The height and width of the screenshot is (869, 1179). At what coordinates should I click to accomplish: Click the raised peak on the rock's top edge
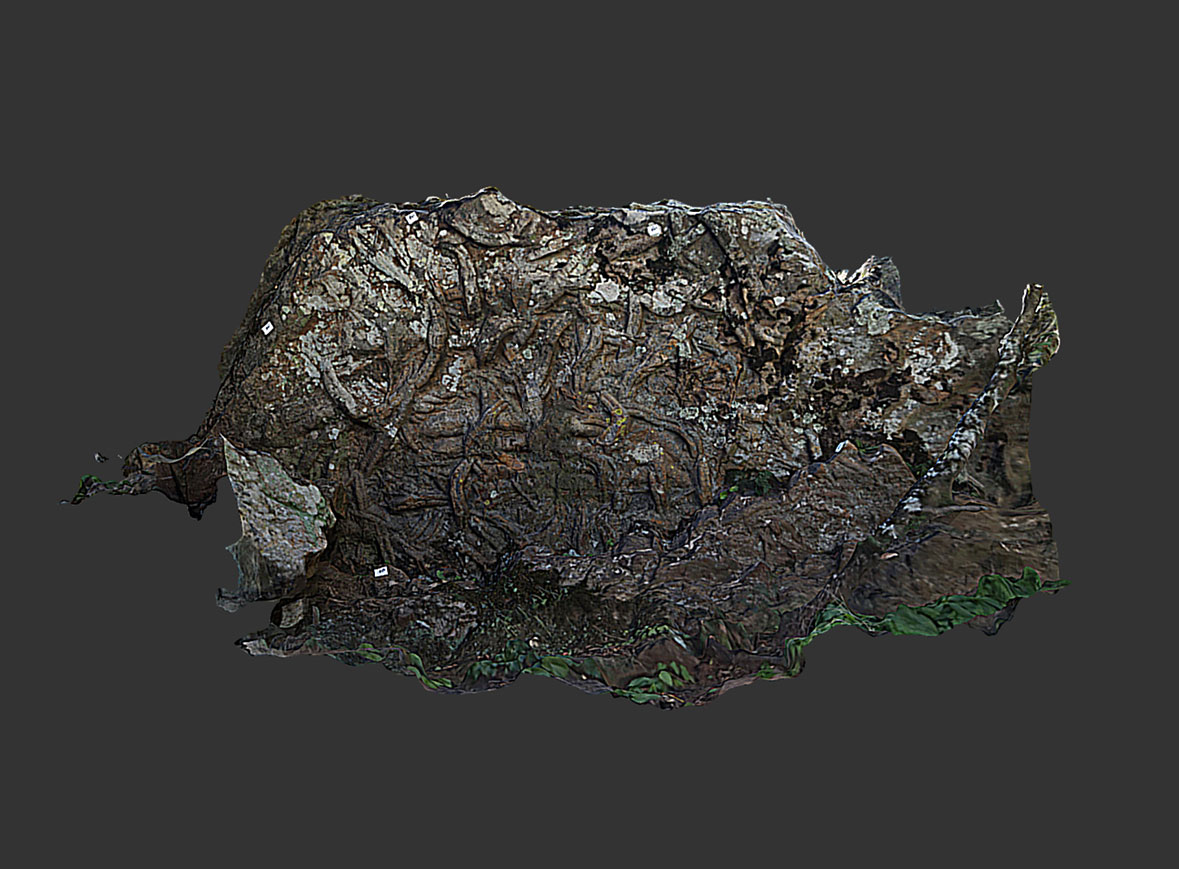489,198
